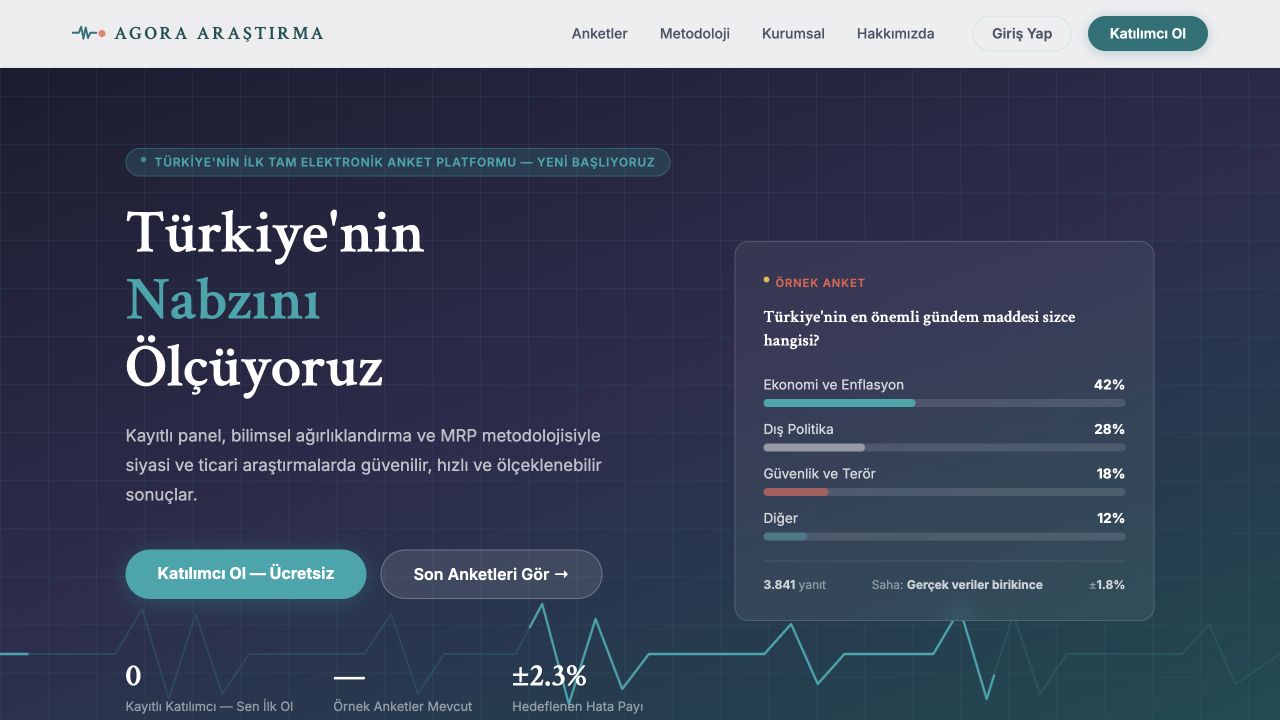Open the Hakkımızda navigation link

[x=896, y=33]
